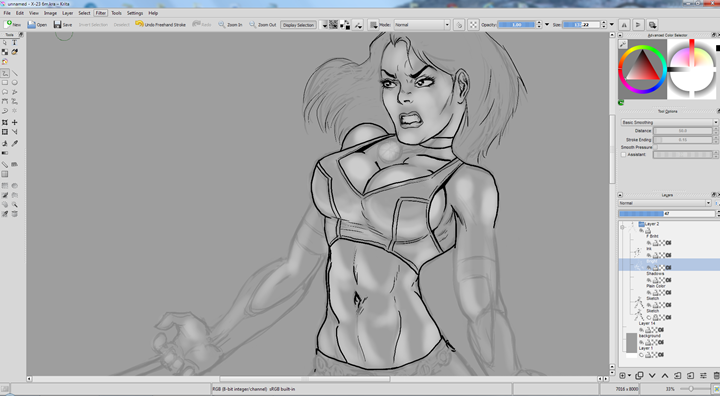This screenshot has height=396, width=720.
Task: Toggle the Smooth Pressure checkbox
Action: (656, 147)
